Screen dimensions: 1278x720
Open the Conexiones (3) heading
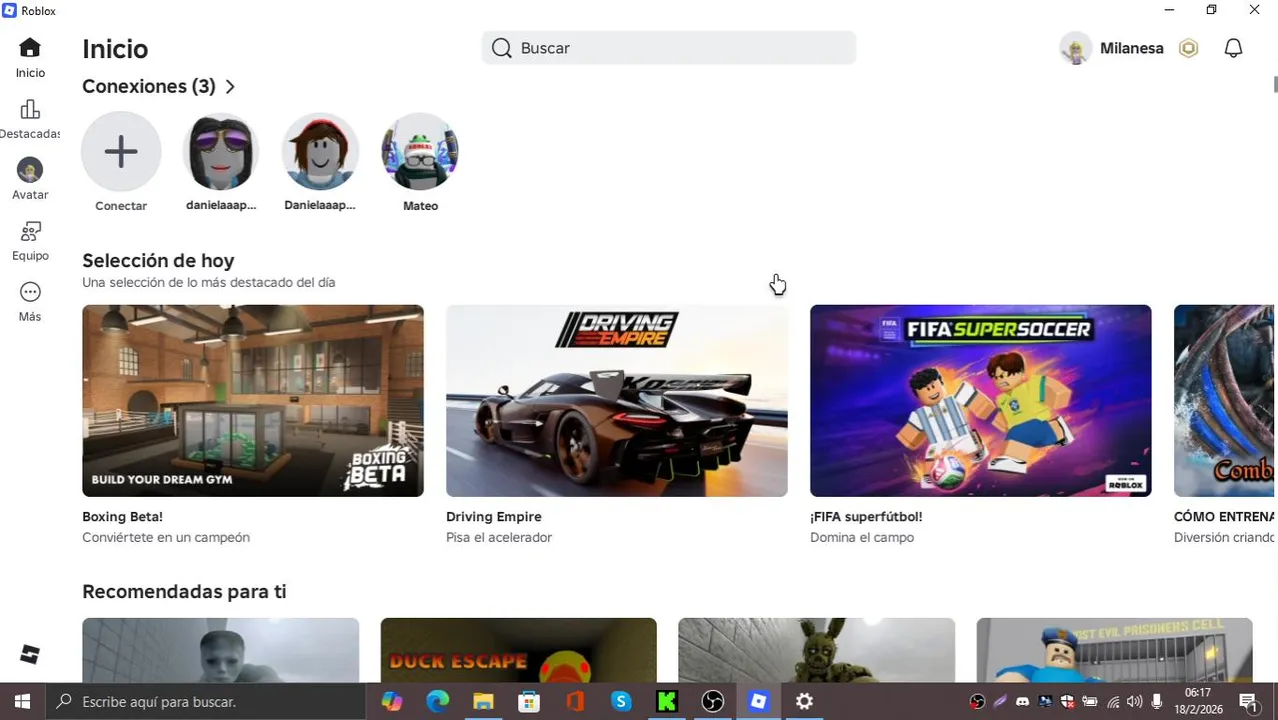(149, 87)
